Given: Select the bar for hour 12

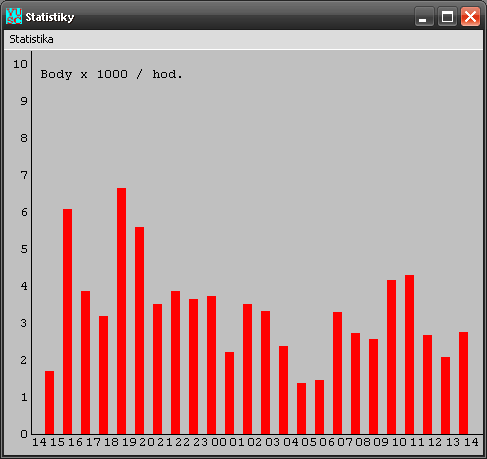Looking at the screenshot, I should [427, 384].
